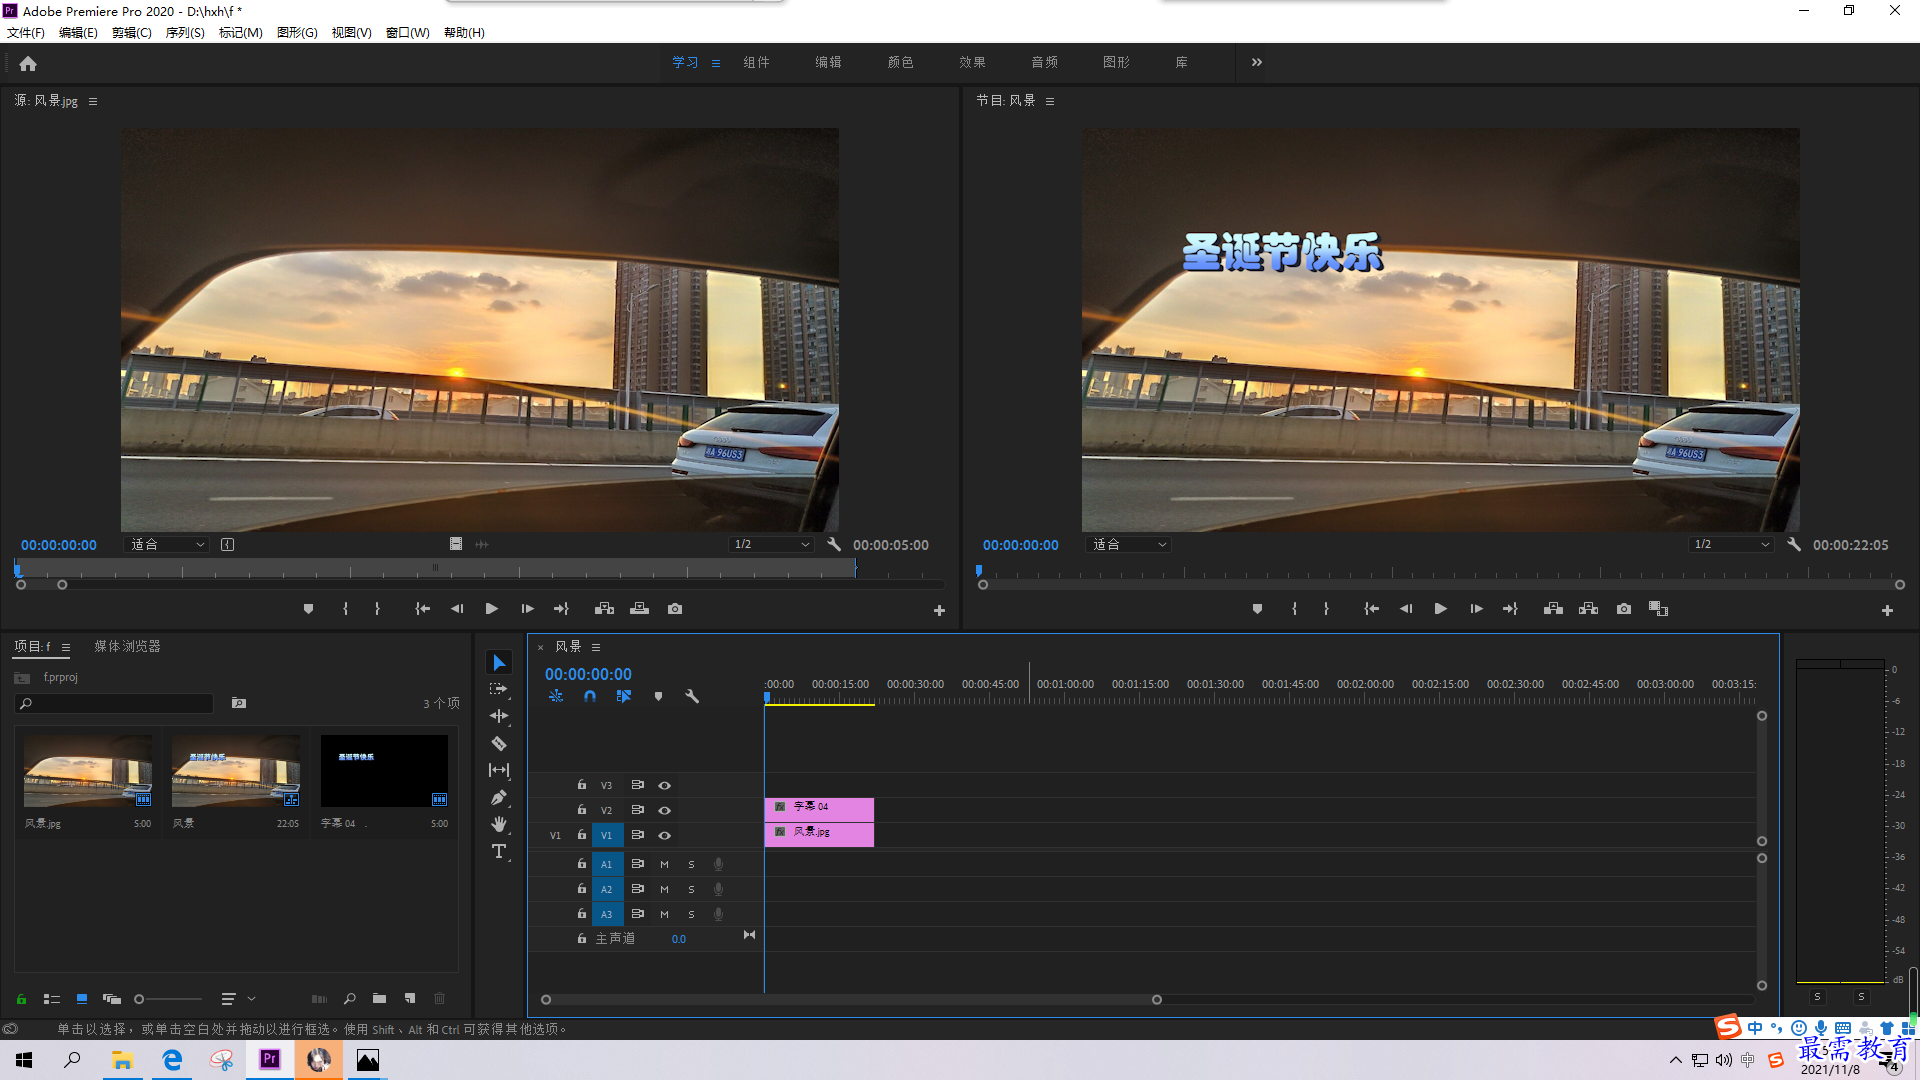The width and height of the screenshot is (1920, 1080).
Task: Click Overwrite button in Source monitor
Action: click(640, 609)
